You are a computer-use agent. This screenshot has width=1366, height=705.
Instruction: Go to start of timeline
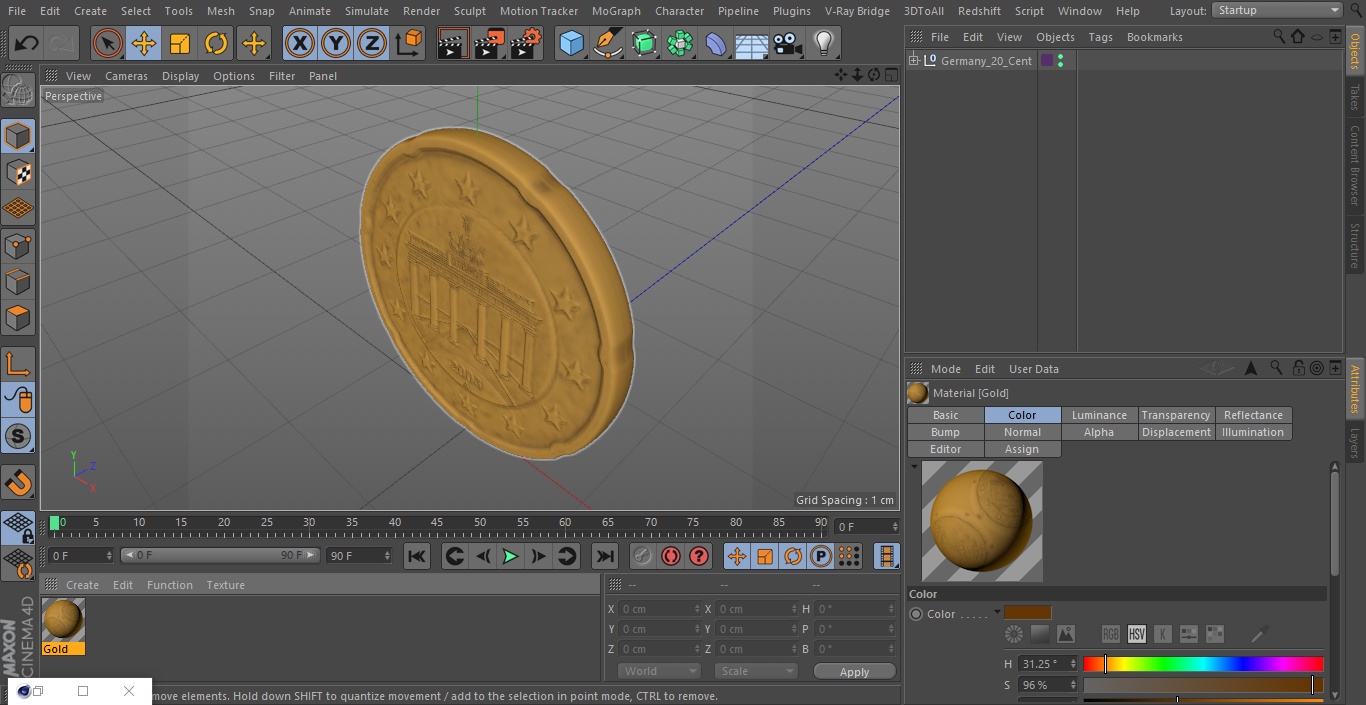[x=417, y=556]
